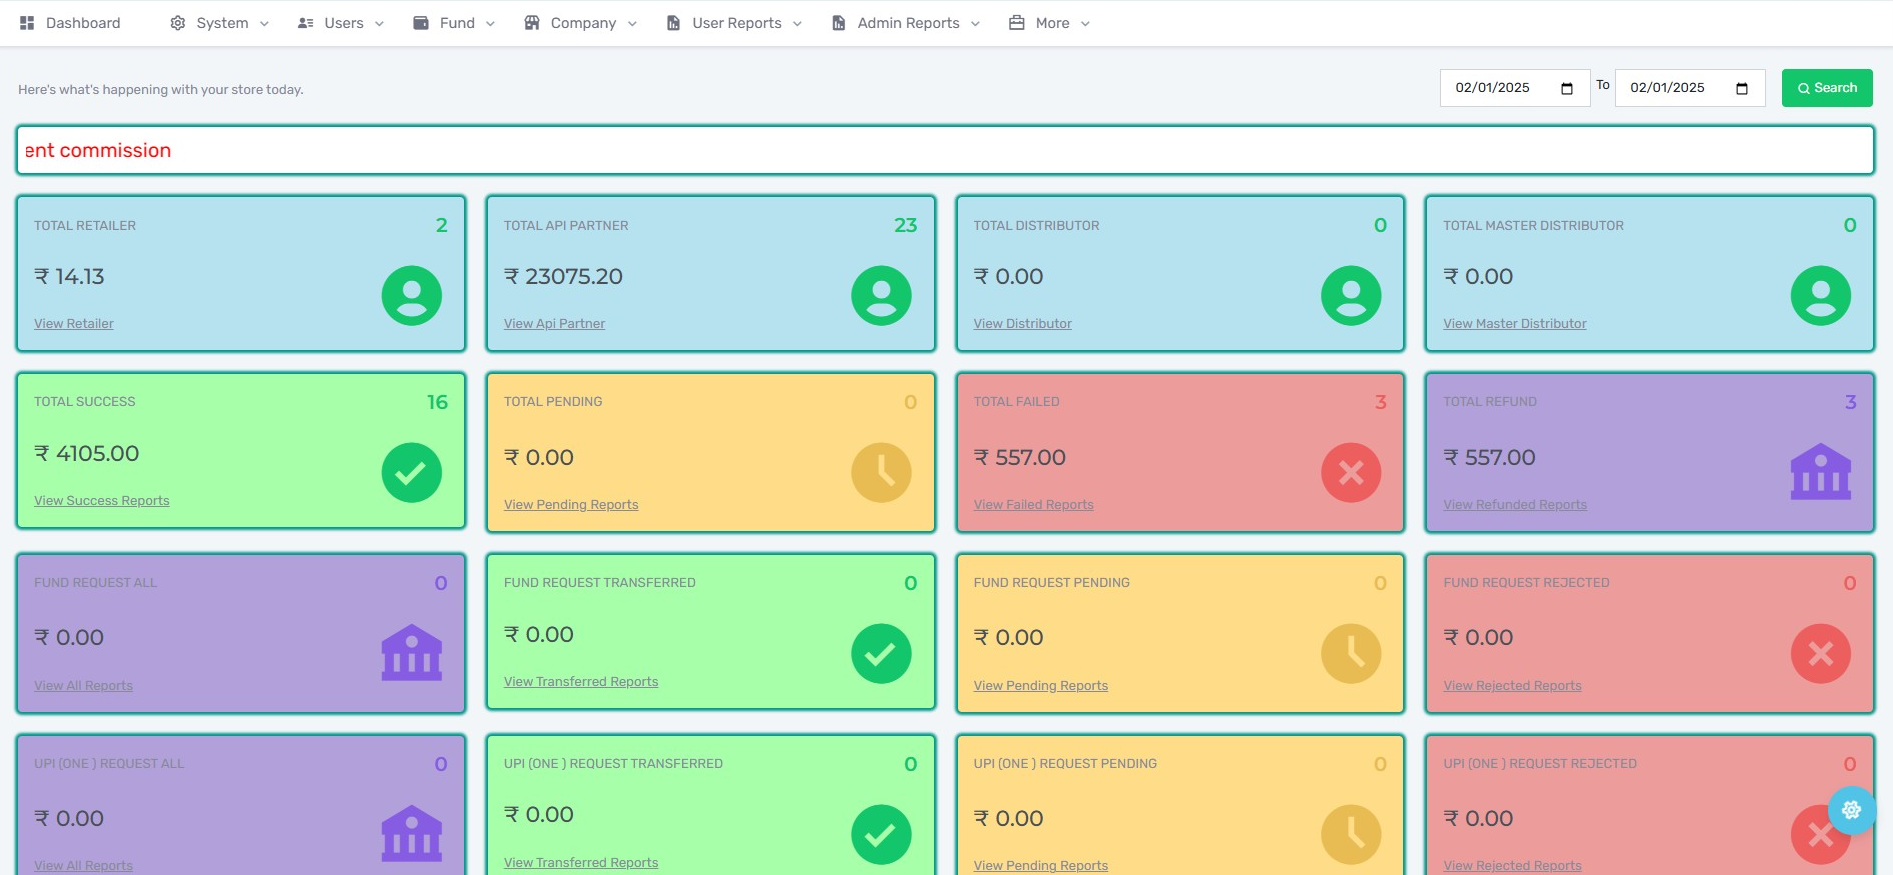Screen dimensions: 1893x875
Task: Click the System gear icon
Action: [x=178, y=23]
